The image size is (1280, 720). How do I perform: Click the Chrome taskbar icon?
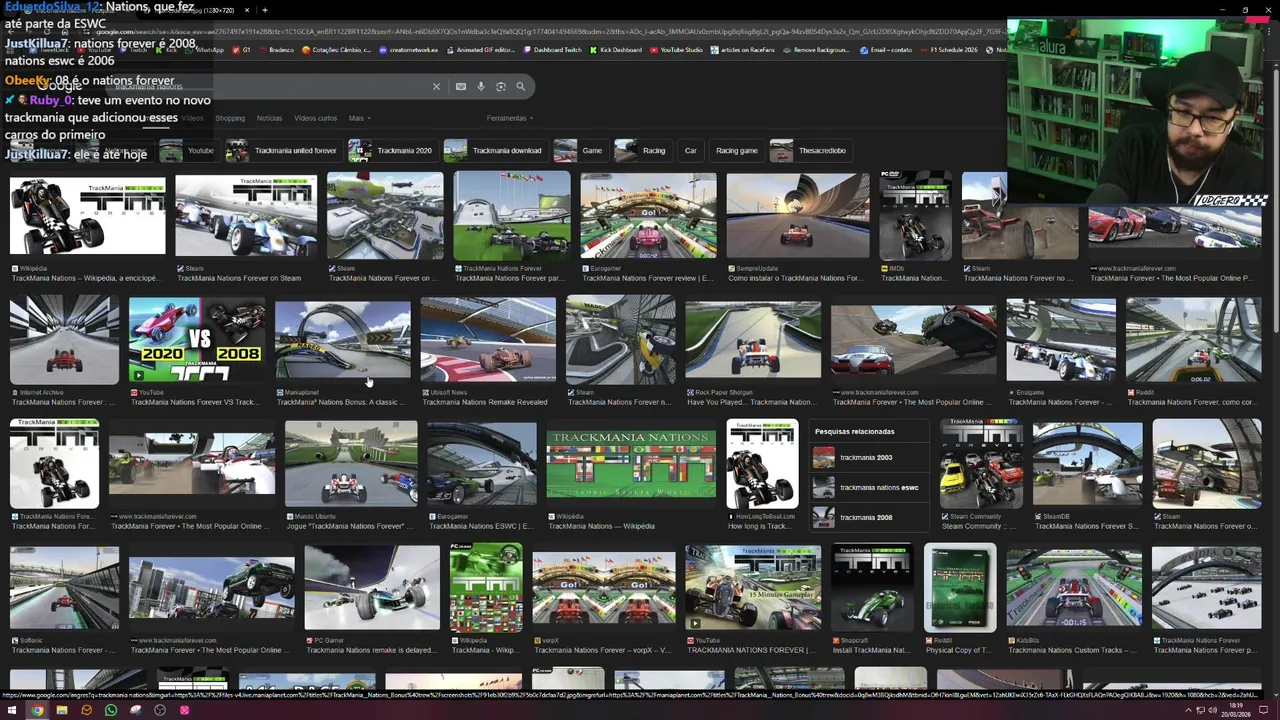tap(37, 710)
